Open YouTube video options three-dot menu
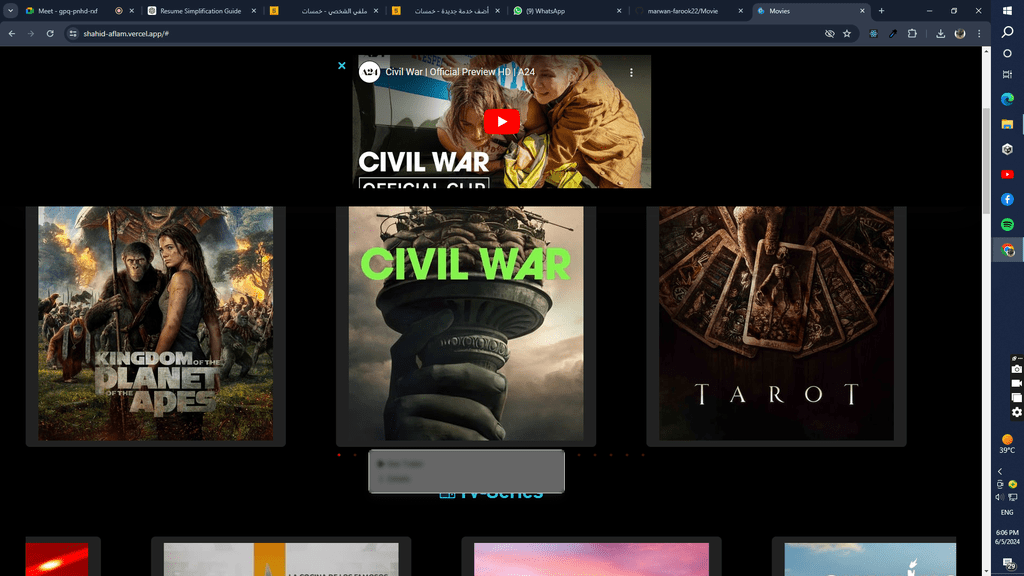This screenshot has height=576, width=1024. (x=631, y=72)
